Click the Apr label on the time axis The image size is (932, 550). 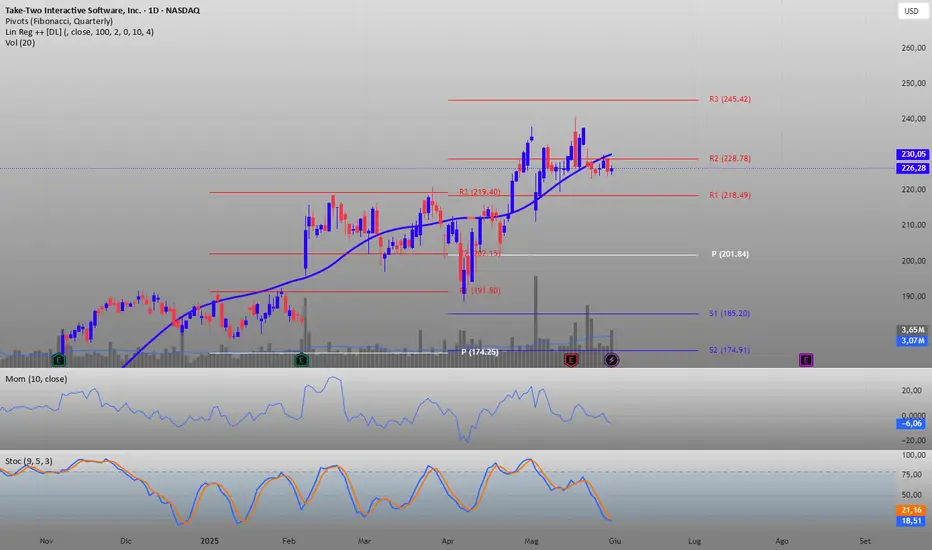tap(448, 541)
